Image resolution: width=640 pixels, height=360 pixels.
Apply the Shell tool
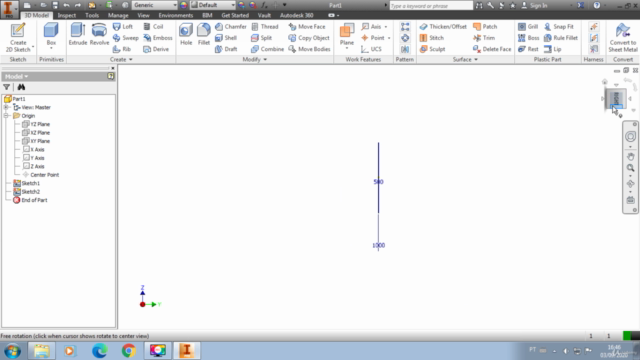pyautogui.click(x=226, y=38)
